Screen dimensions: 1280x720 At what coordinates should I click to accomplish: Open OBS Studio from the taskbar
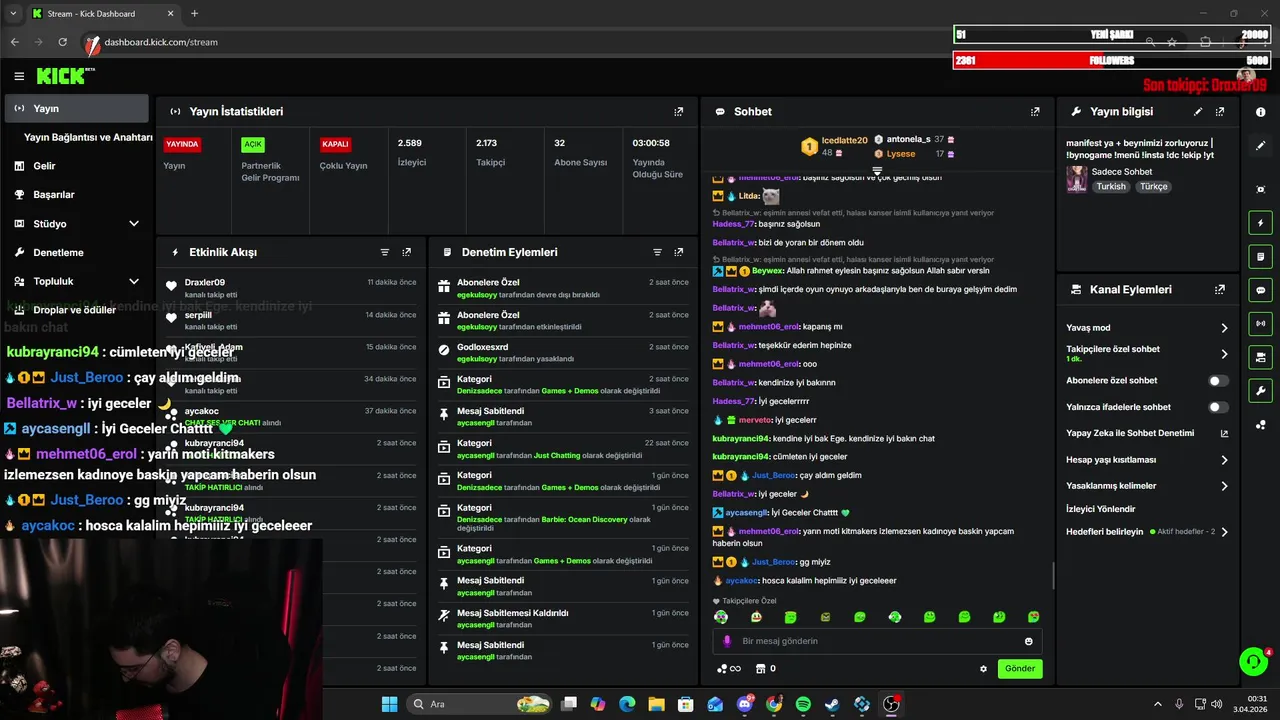[891, 704]
